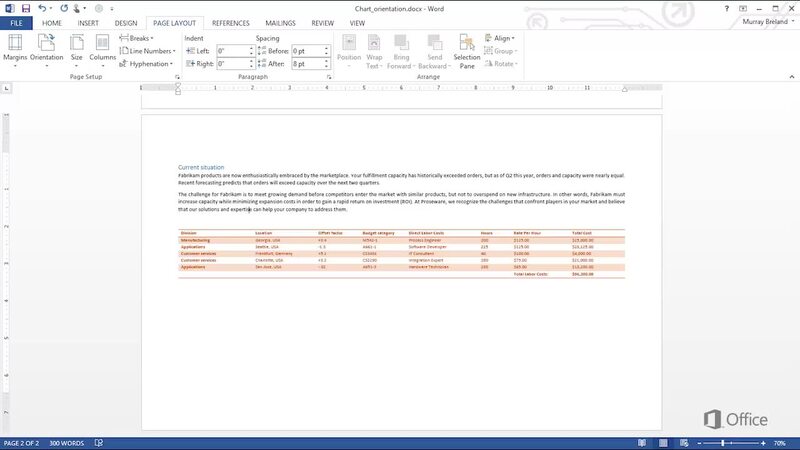Click the Spacing Before input field
This screenshot has height=450, width=800.
tap(308, 50)
